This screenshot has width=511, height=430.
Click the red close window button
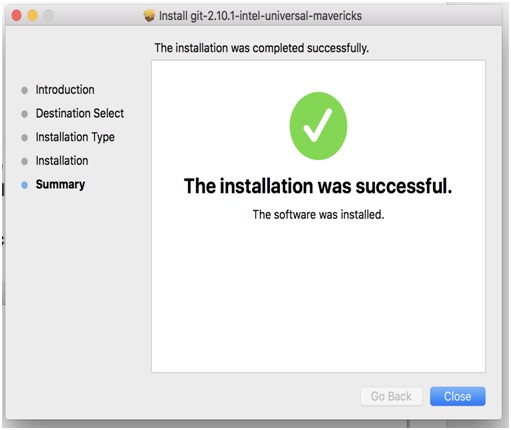tap(16, 15)
